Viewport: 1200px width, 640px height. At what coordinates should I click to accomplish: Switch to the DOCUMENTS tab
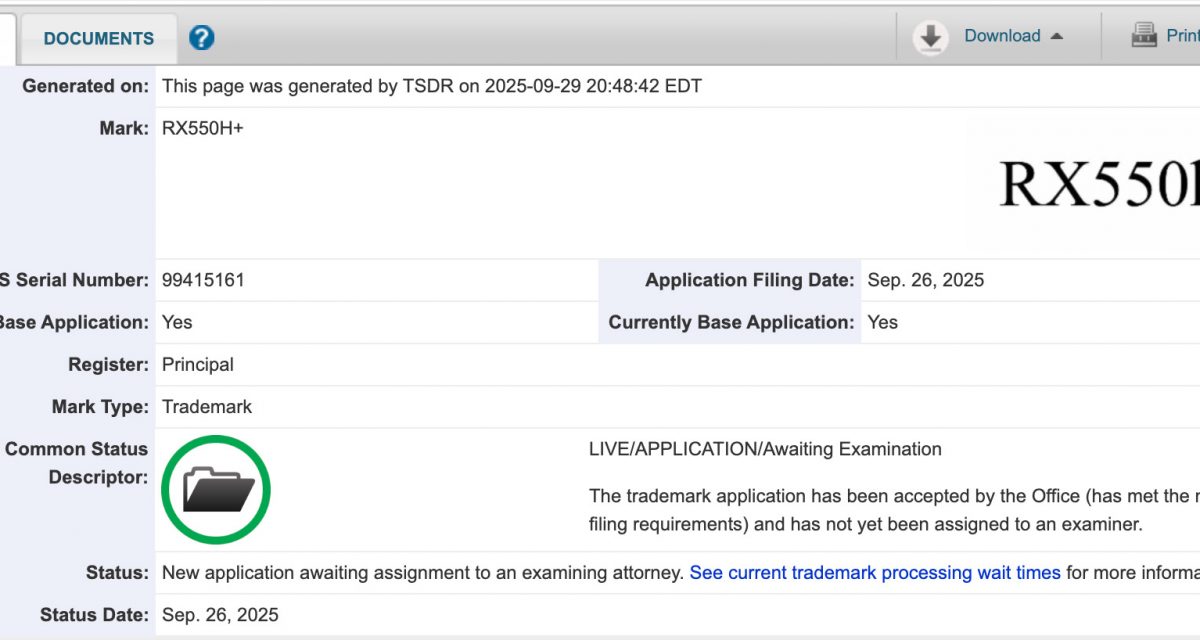[99, 39]
